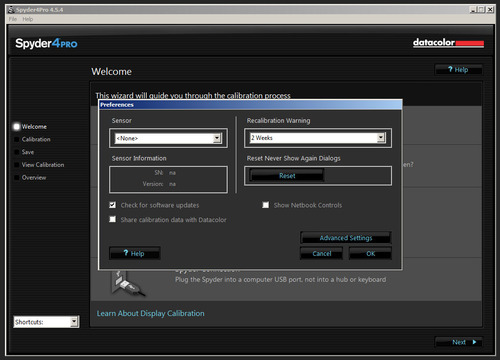Select the Calibration step in sidebar

pos(36,139)
